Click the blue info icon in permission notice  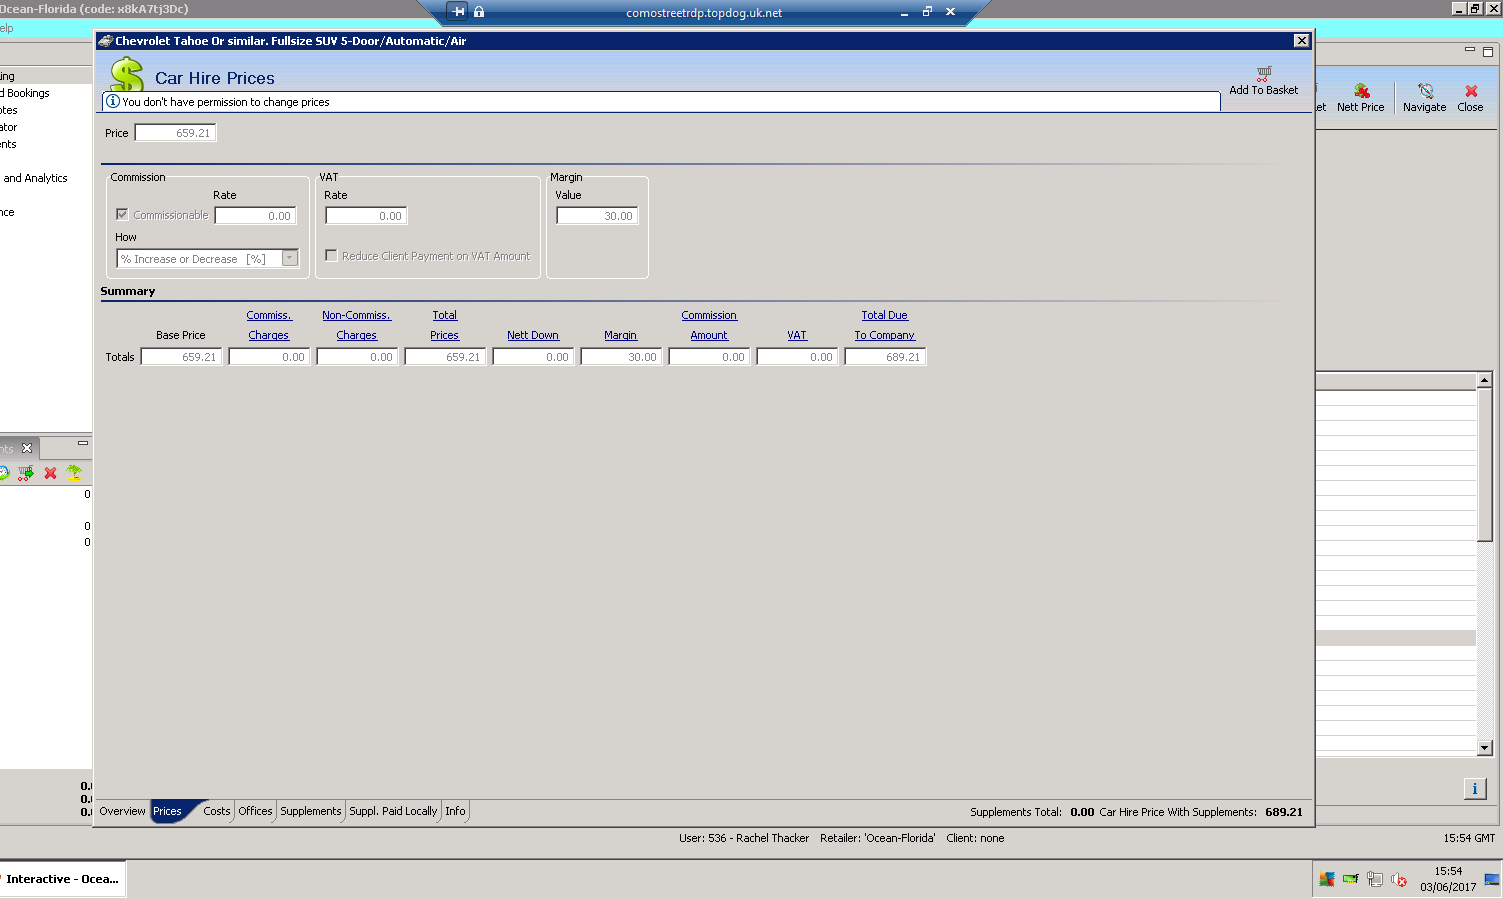coord(113,102)
